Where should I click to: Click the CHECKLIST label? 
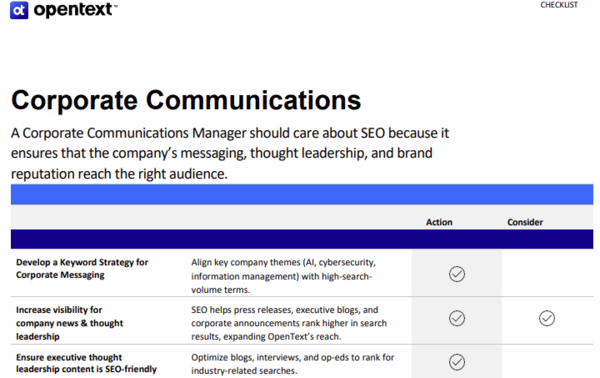(559, 5)
